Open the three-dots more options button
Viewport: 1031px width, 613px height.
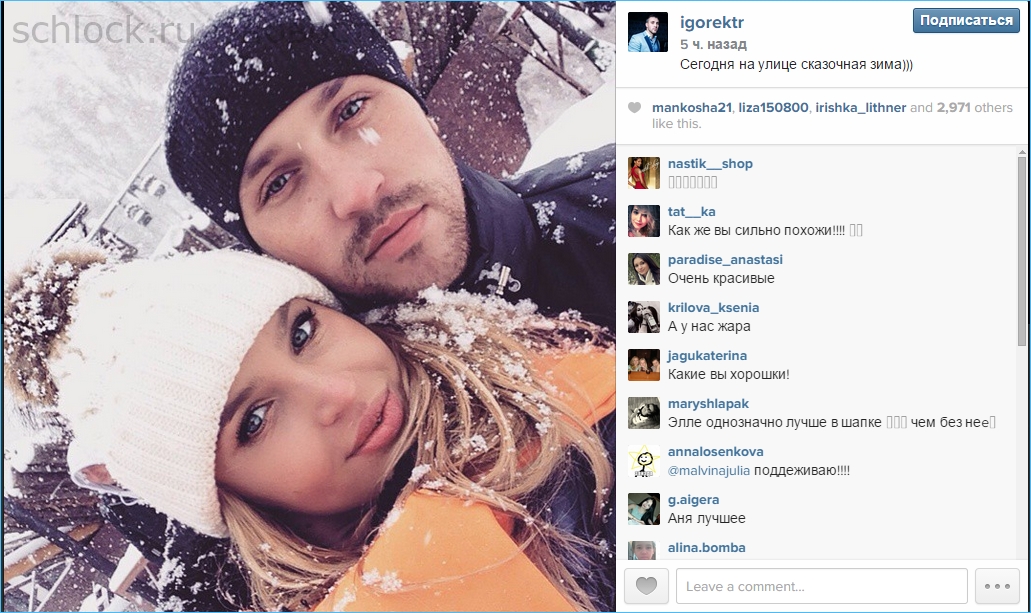997,585
